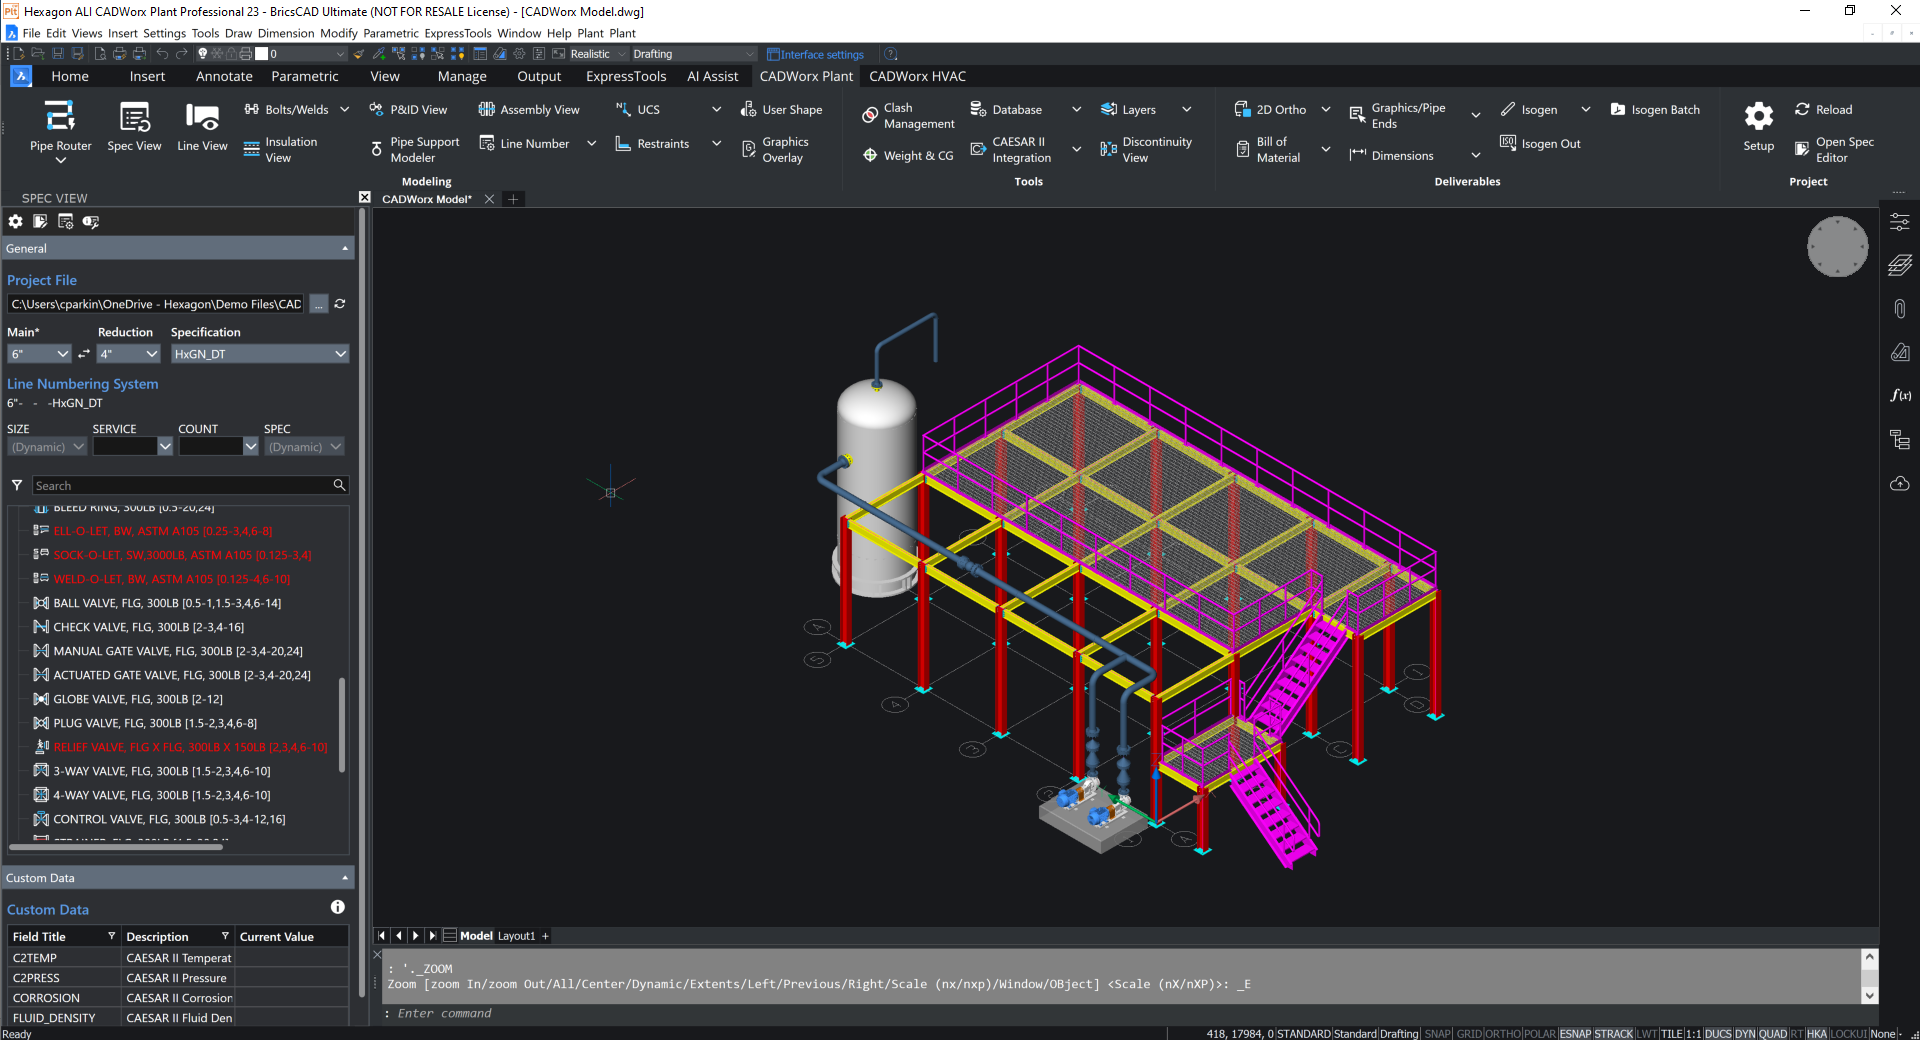The width and height of the screenshot is (1920, 1040).
Task: Click the Save icon in quick toolbar
Action: pyautogui.click(x=57, y=54)
